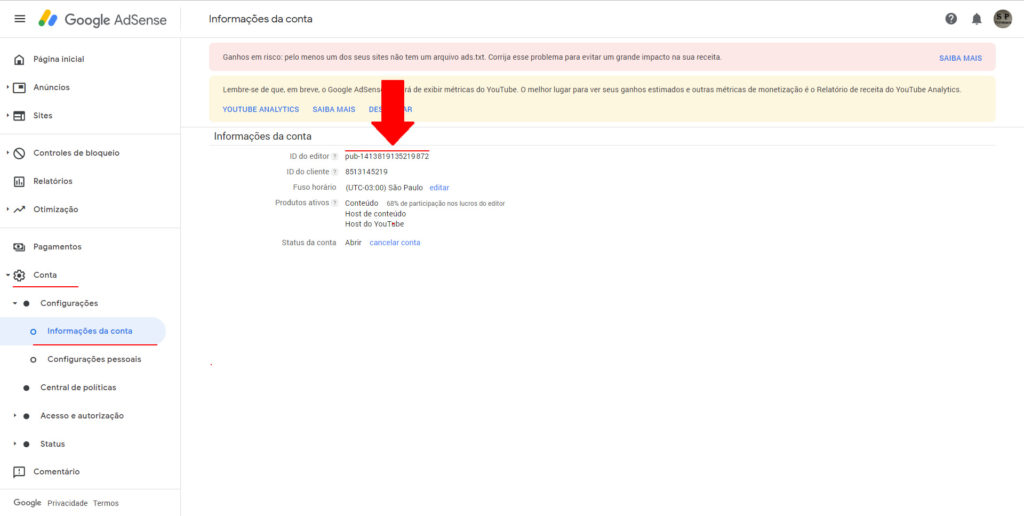The image size is (1024, 516).
Task: Click the Página inicial home icon
Action: [20, 59]
